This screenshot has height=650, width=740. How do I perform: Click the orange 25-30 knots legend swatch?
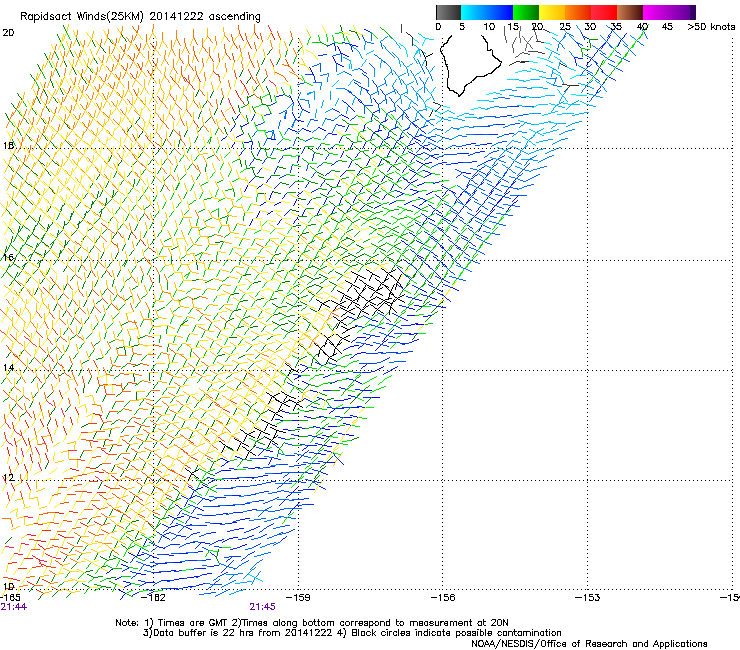point(578,12)
